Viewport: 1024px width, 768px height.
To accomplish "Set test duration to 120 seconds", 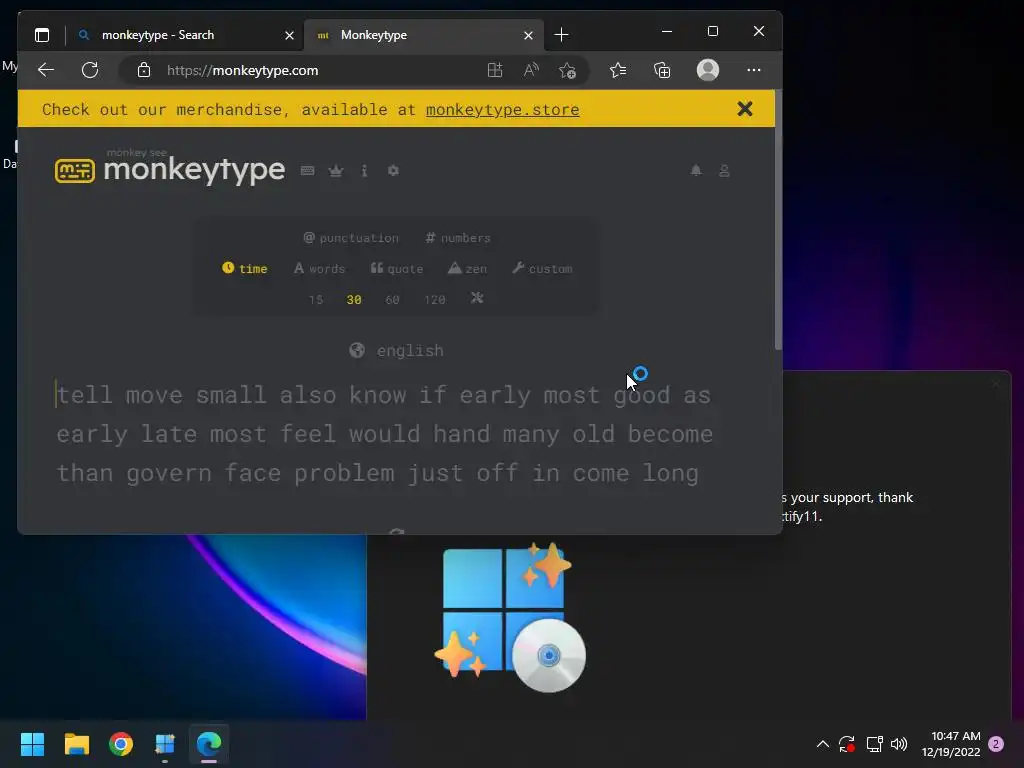I will click(434, 300).
